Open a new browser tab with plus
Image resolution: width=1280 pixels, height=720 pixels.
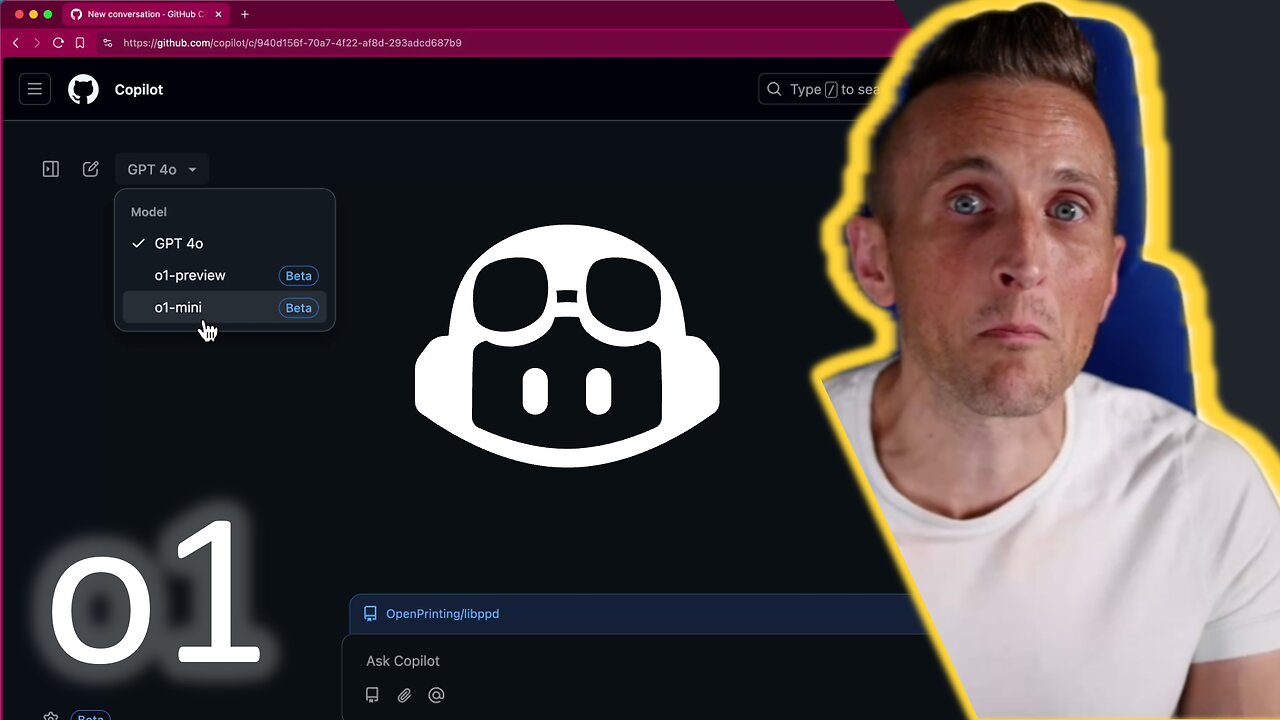coord(245,14)
